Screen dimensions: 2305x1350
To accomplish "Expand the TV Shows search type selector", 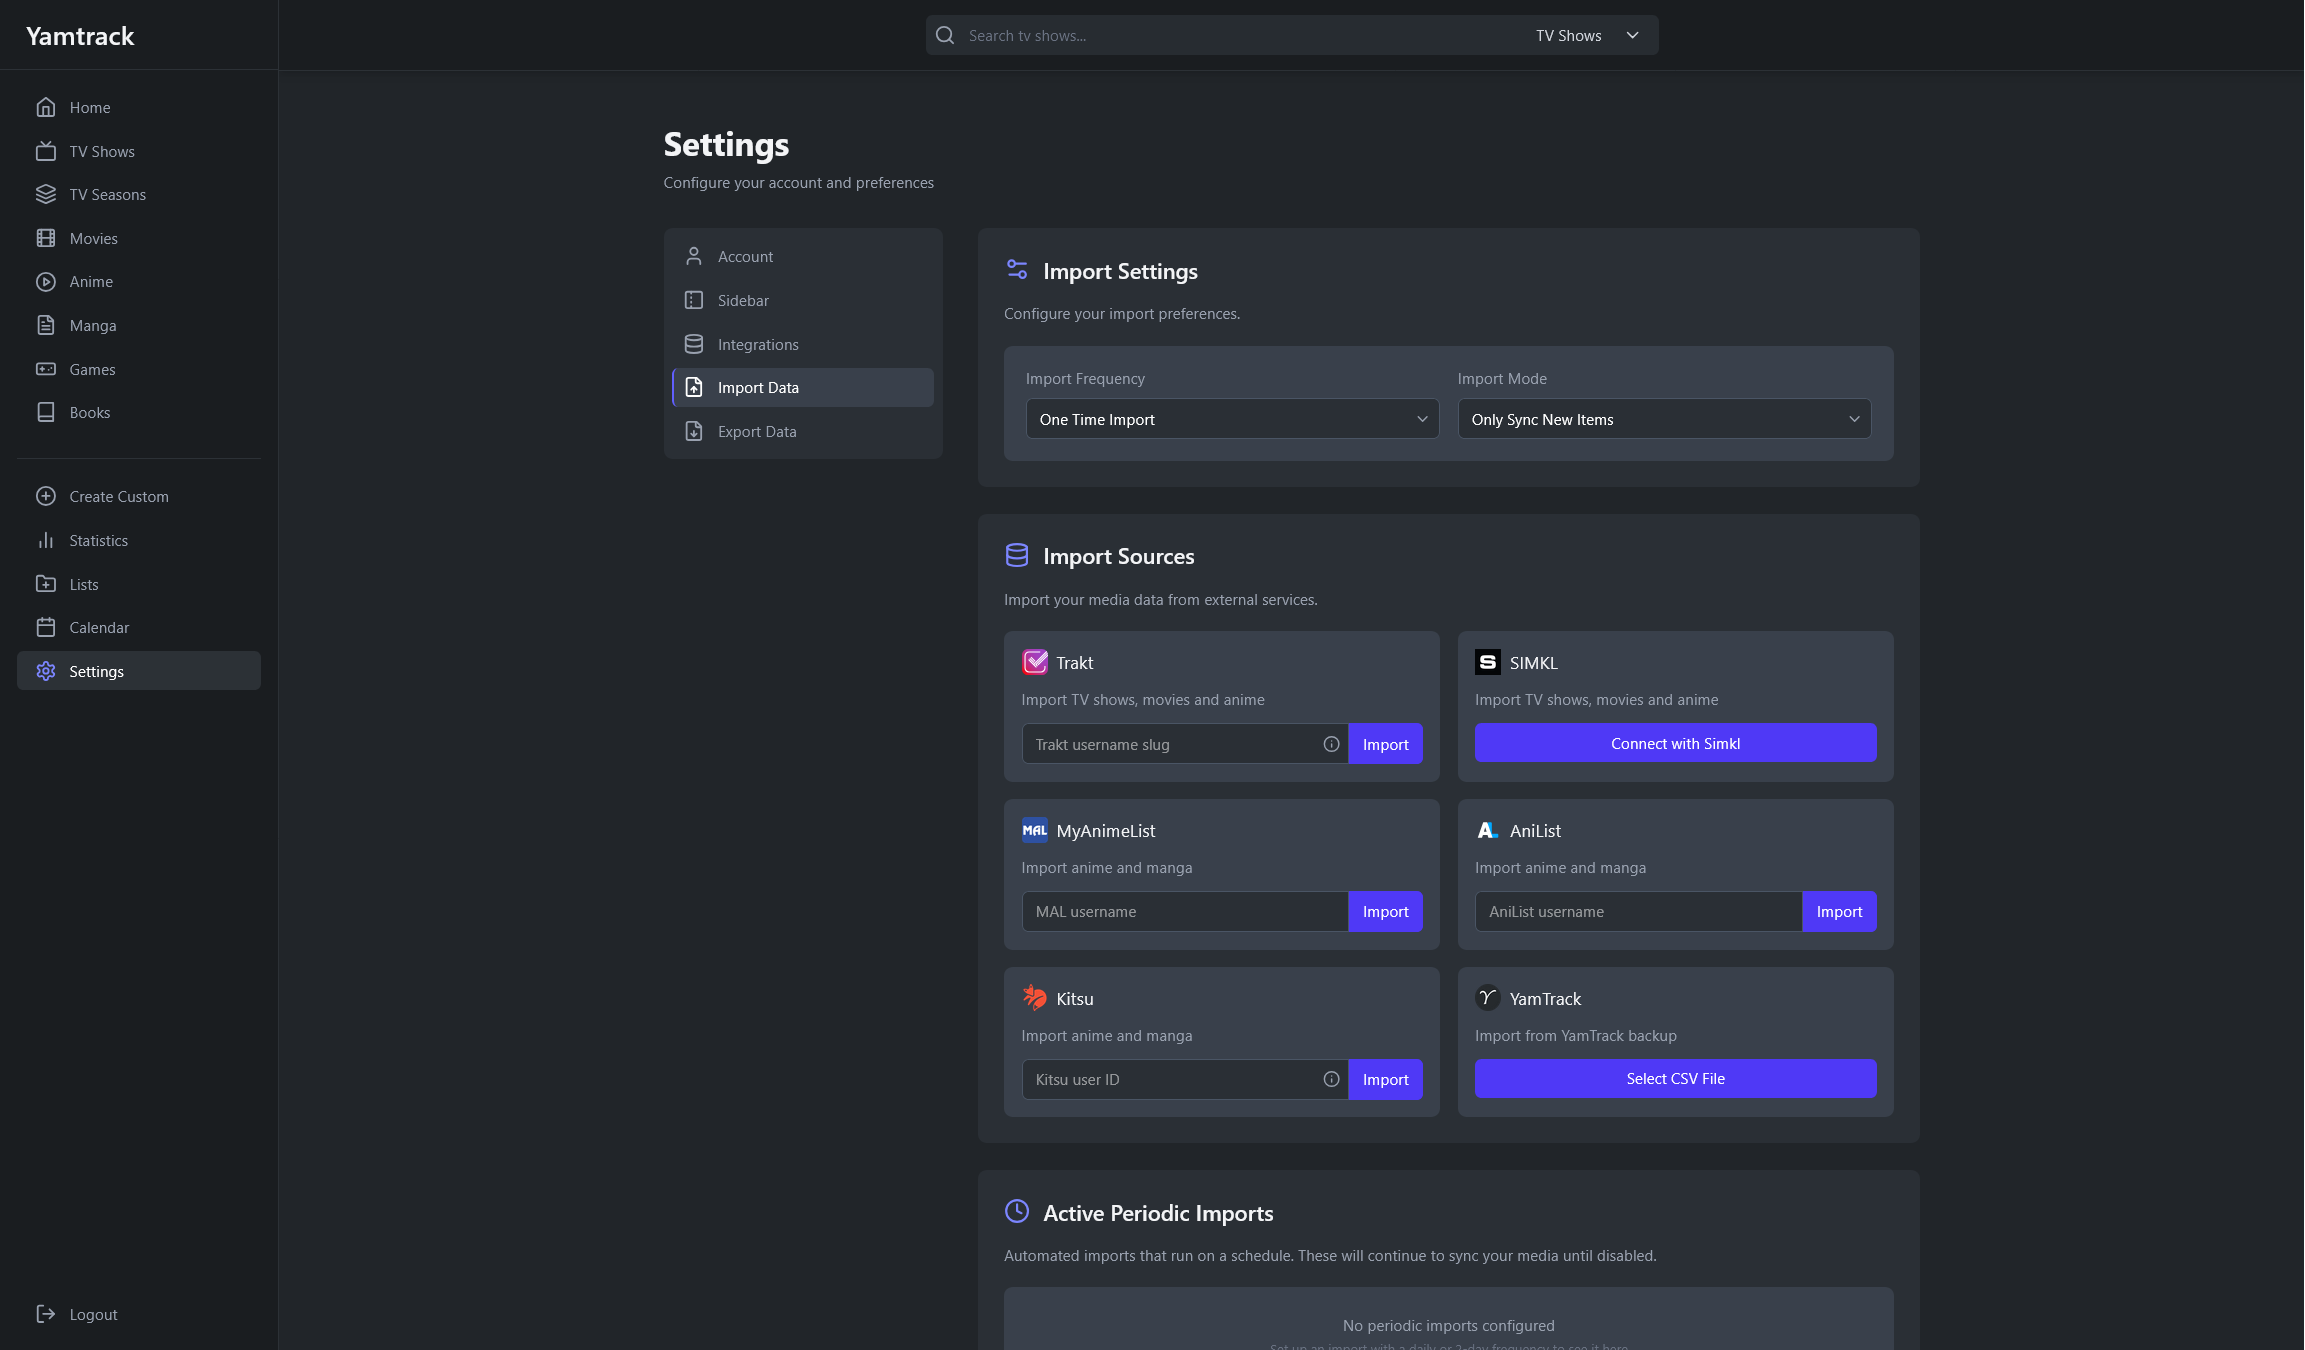I will [1588, 36].
